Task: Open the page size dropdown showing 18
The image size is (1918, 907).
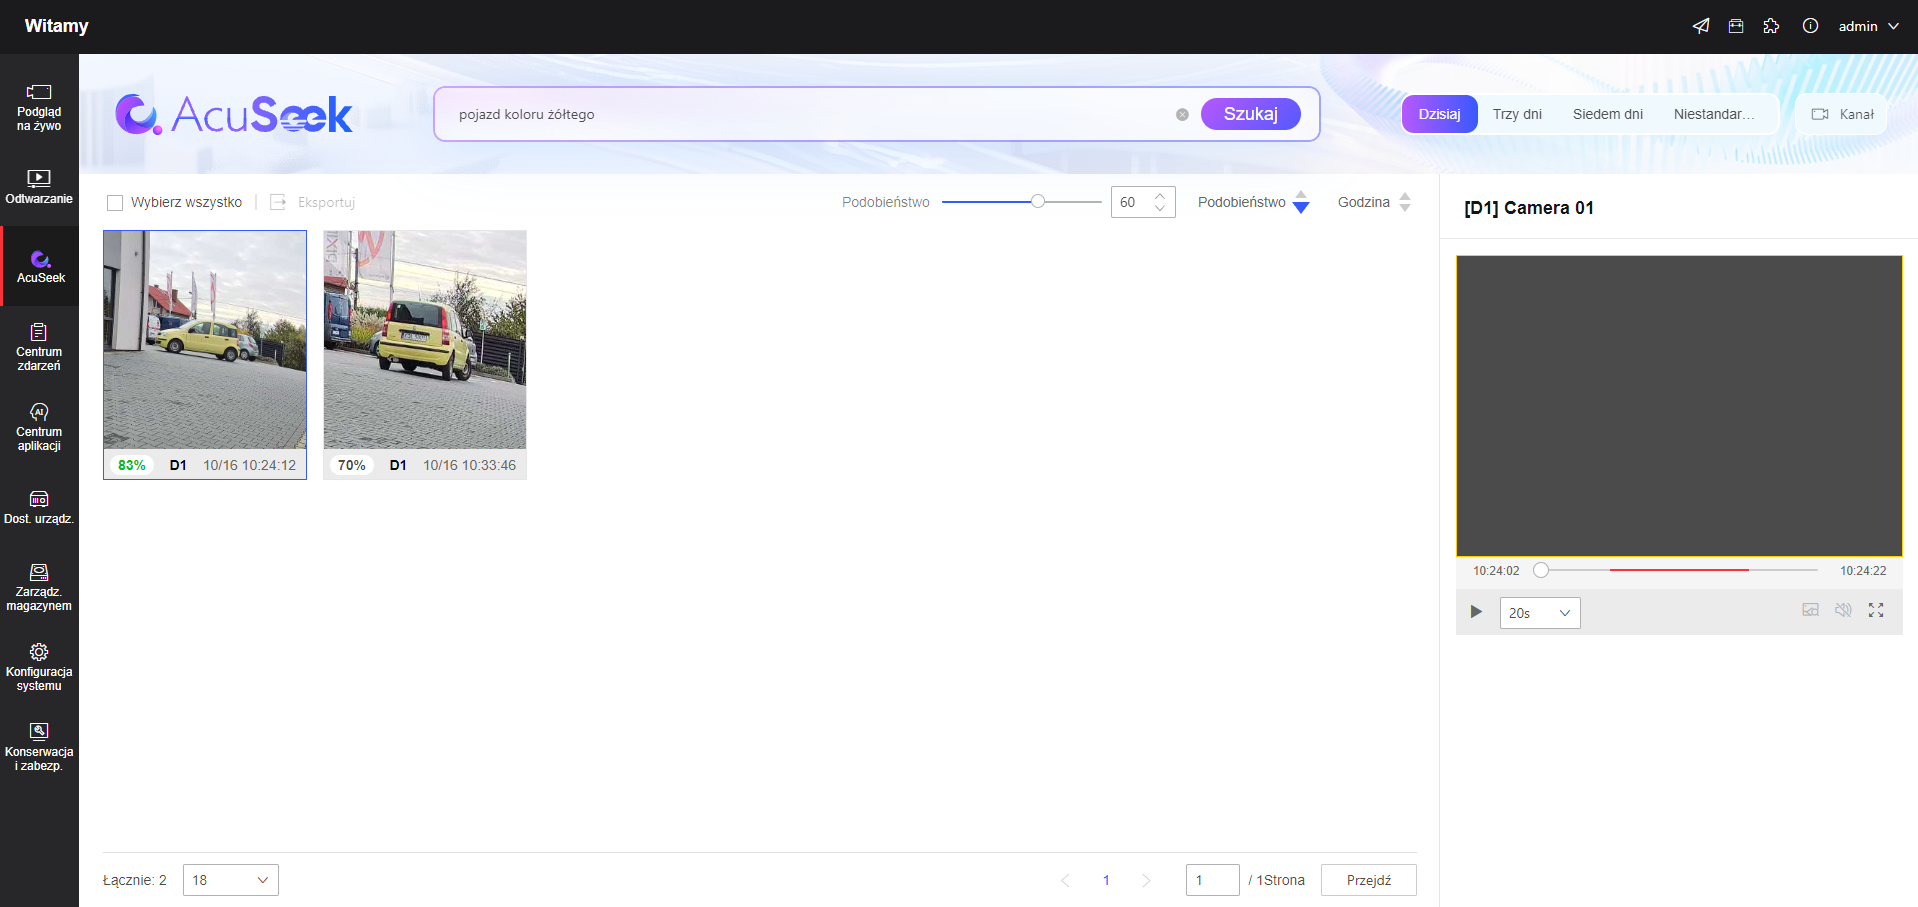Action: (230, 880)
